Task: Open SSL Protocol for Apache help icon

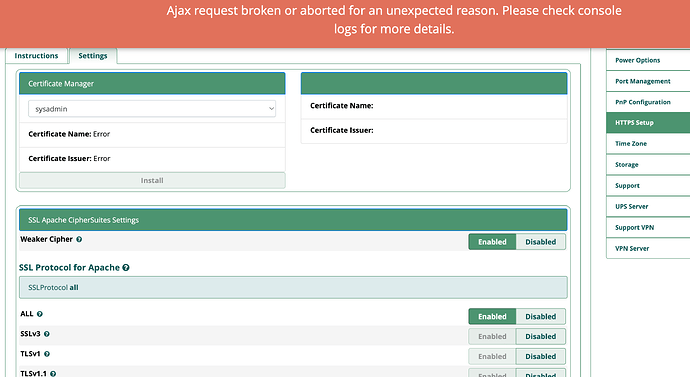Action: pyautogui.click(x=126, y=267)
